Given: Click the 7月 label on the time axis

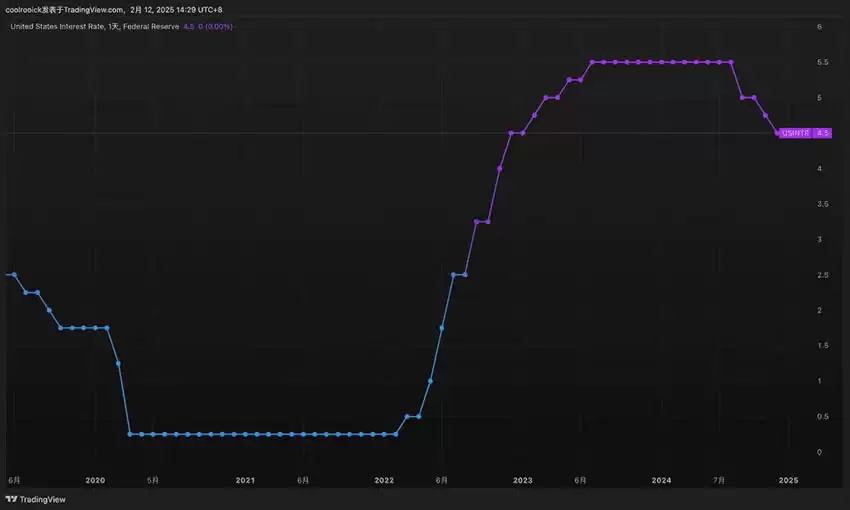Looking at the screenshot, I should (x=719, y=480).
